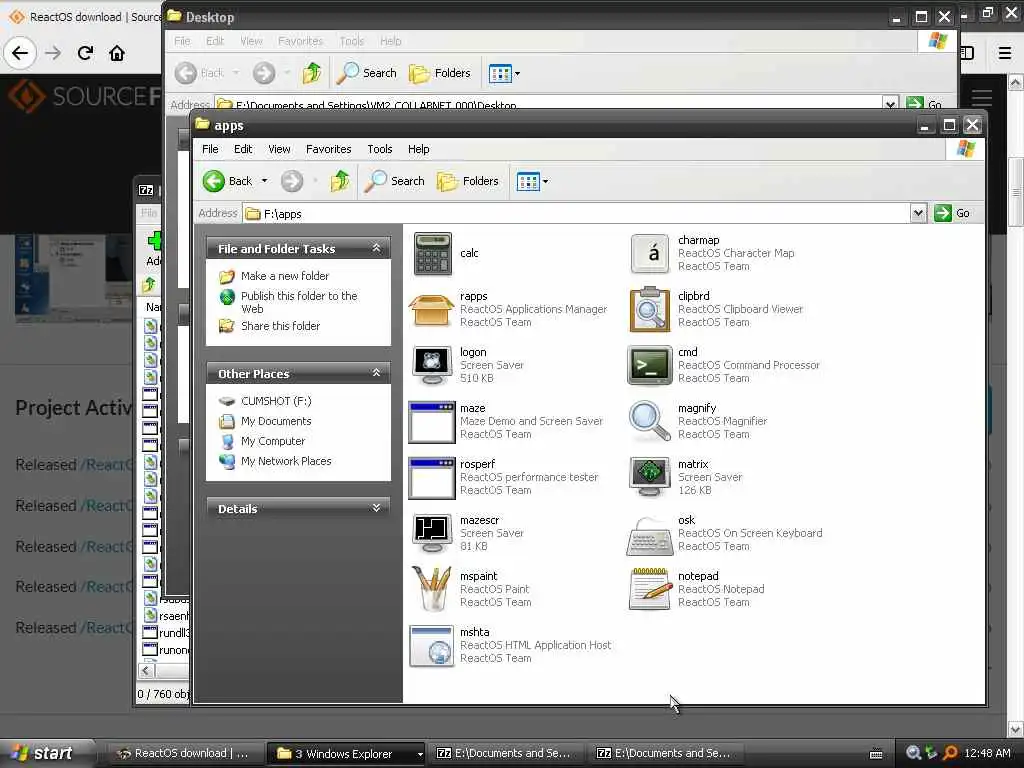Open Help menu in apps window
1024x768 pixels.
click(419, 150)
